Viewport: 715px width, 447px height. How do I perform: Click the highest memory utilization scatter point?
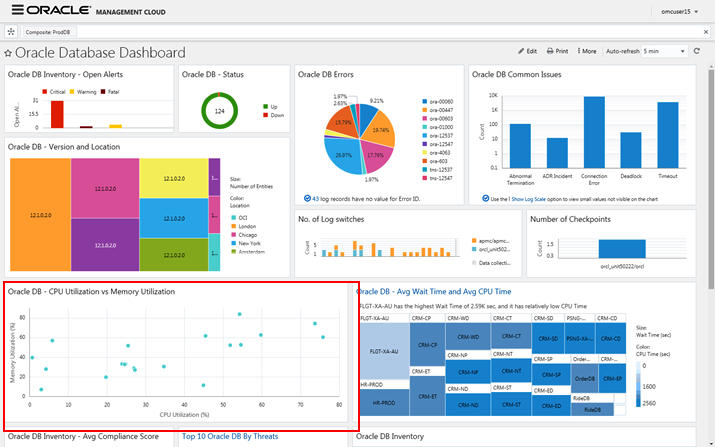239,314
